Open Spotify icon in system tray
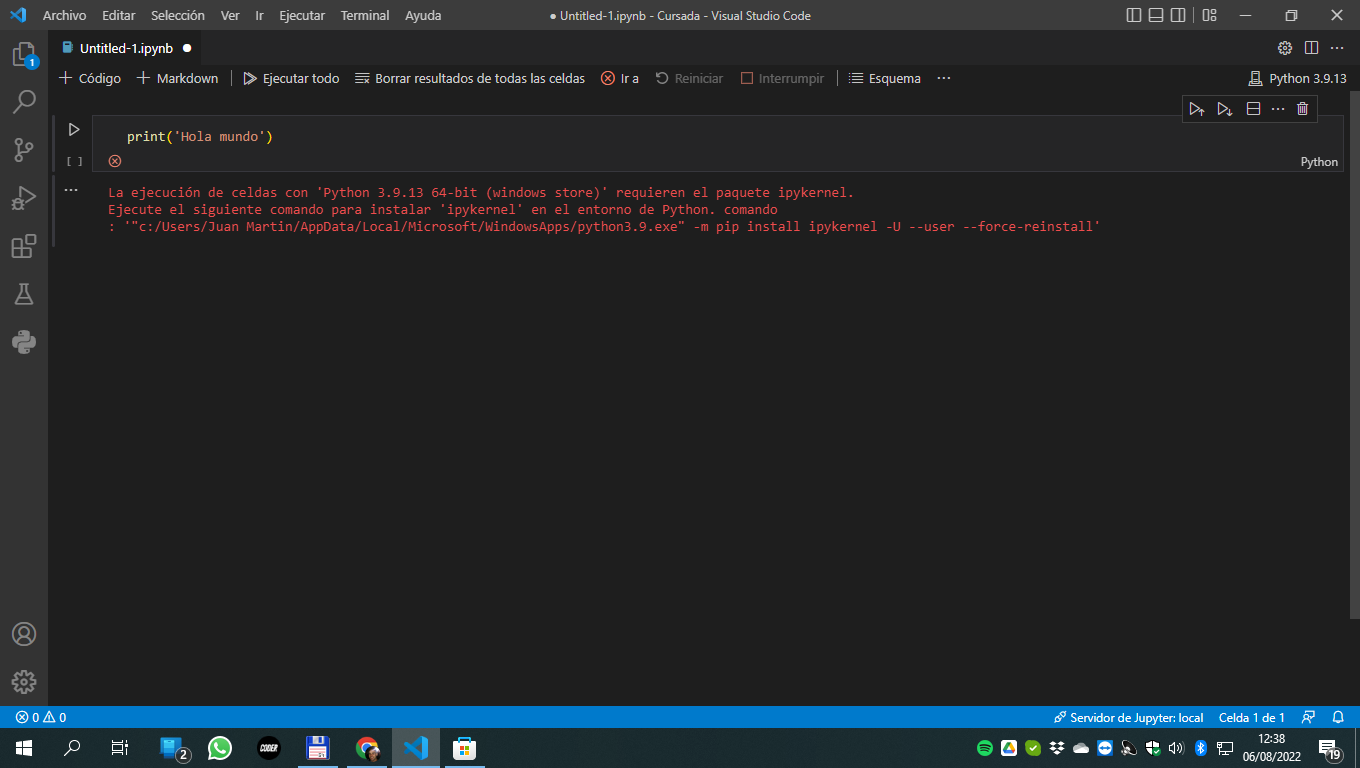Image resolution: width=1360 pixels, height=768 pixels. [984, 748]
